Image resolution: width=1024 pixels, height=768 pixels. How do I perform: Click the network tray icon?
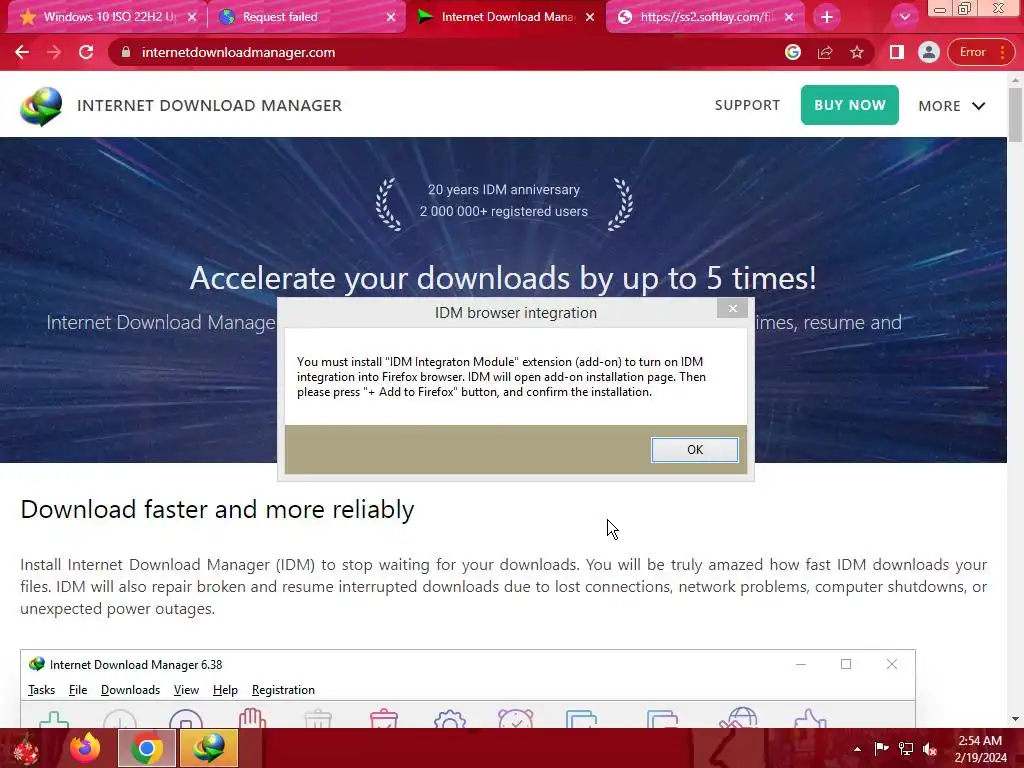[x=906, y=748]
